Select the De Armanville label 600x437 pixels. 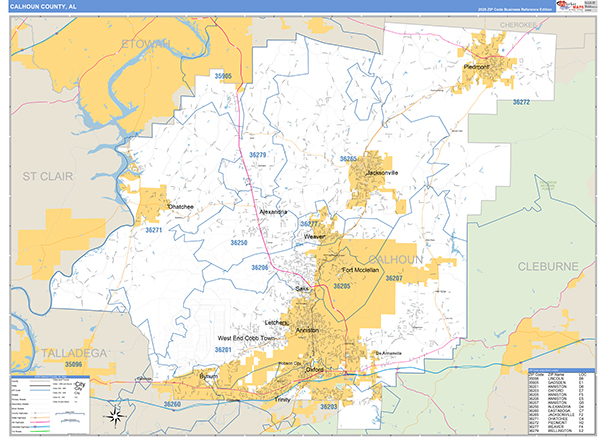point(389,353)
